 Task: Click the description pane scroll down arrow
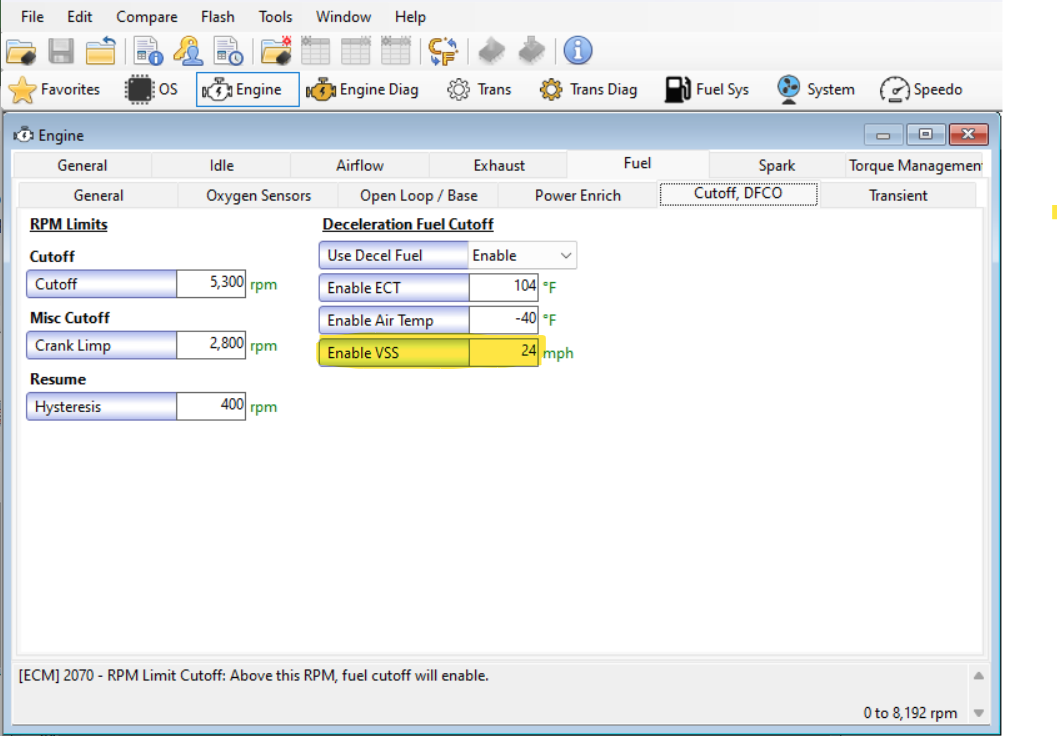[x=979, y=713]
